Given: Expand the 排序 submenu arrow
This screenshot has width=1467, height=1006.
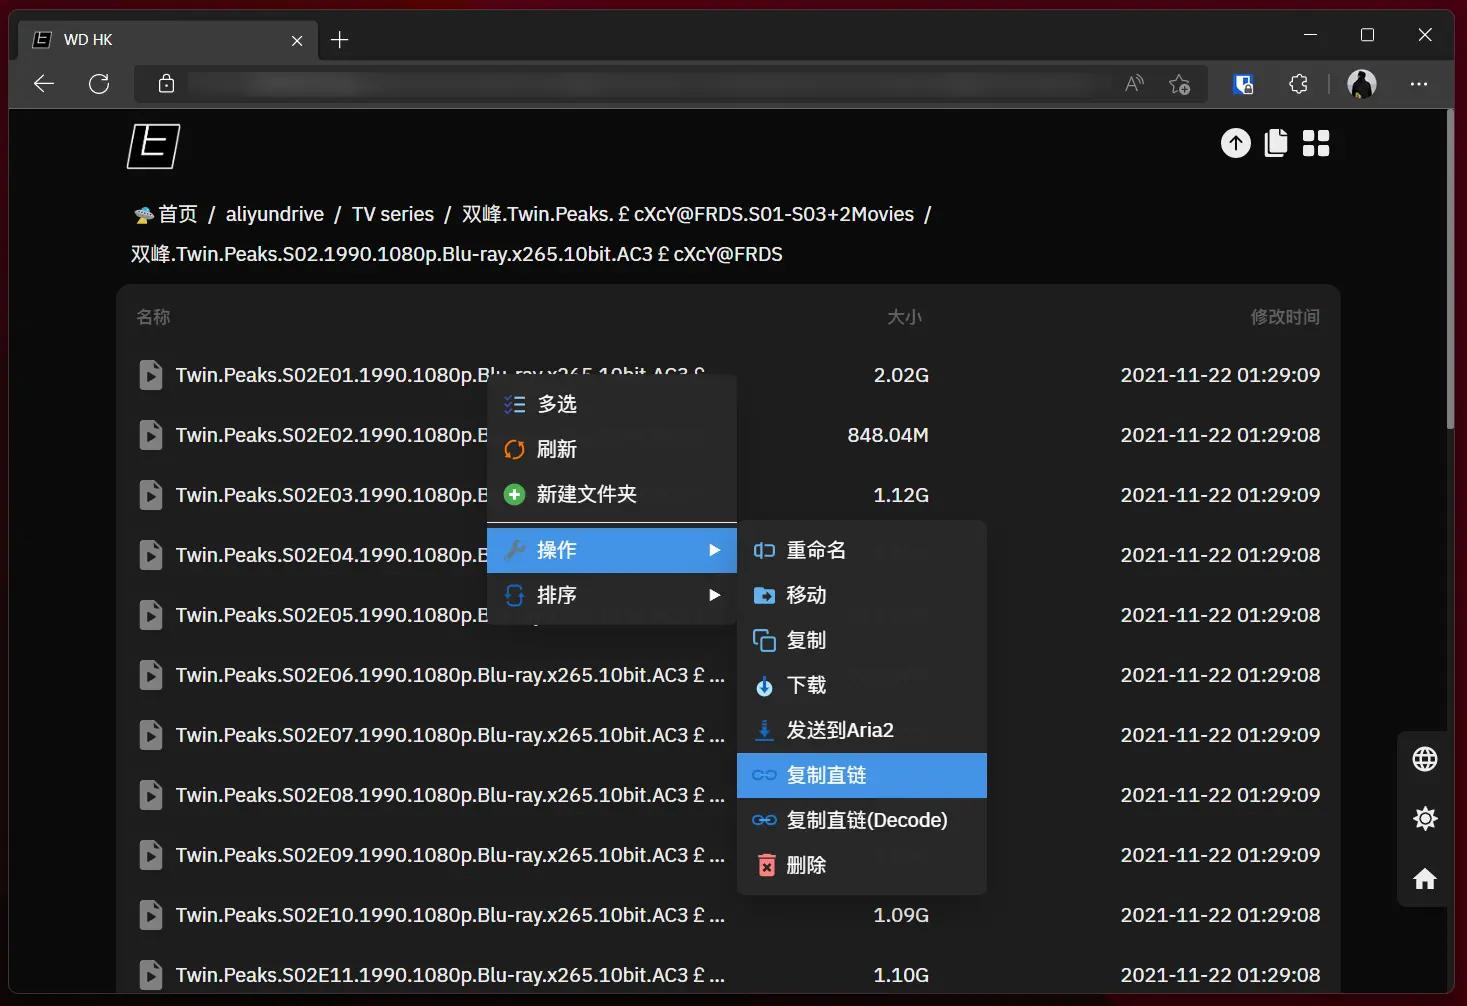Looking at the screenshot, I should tap(714, 595).
